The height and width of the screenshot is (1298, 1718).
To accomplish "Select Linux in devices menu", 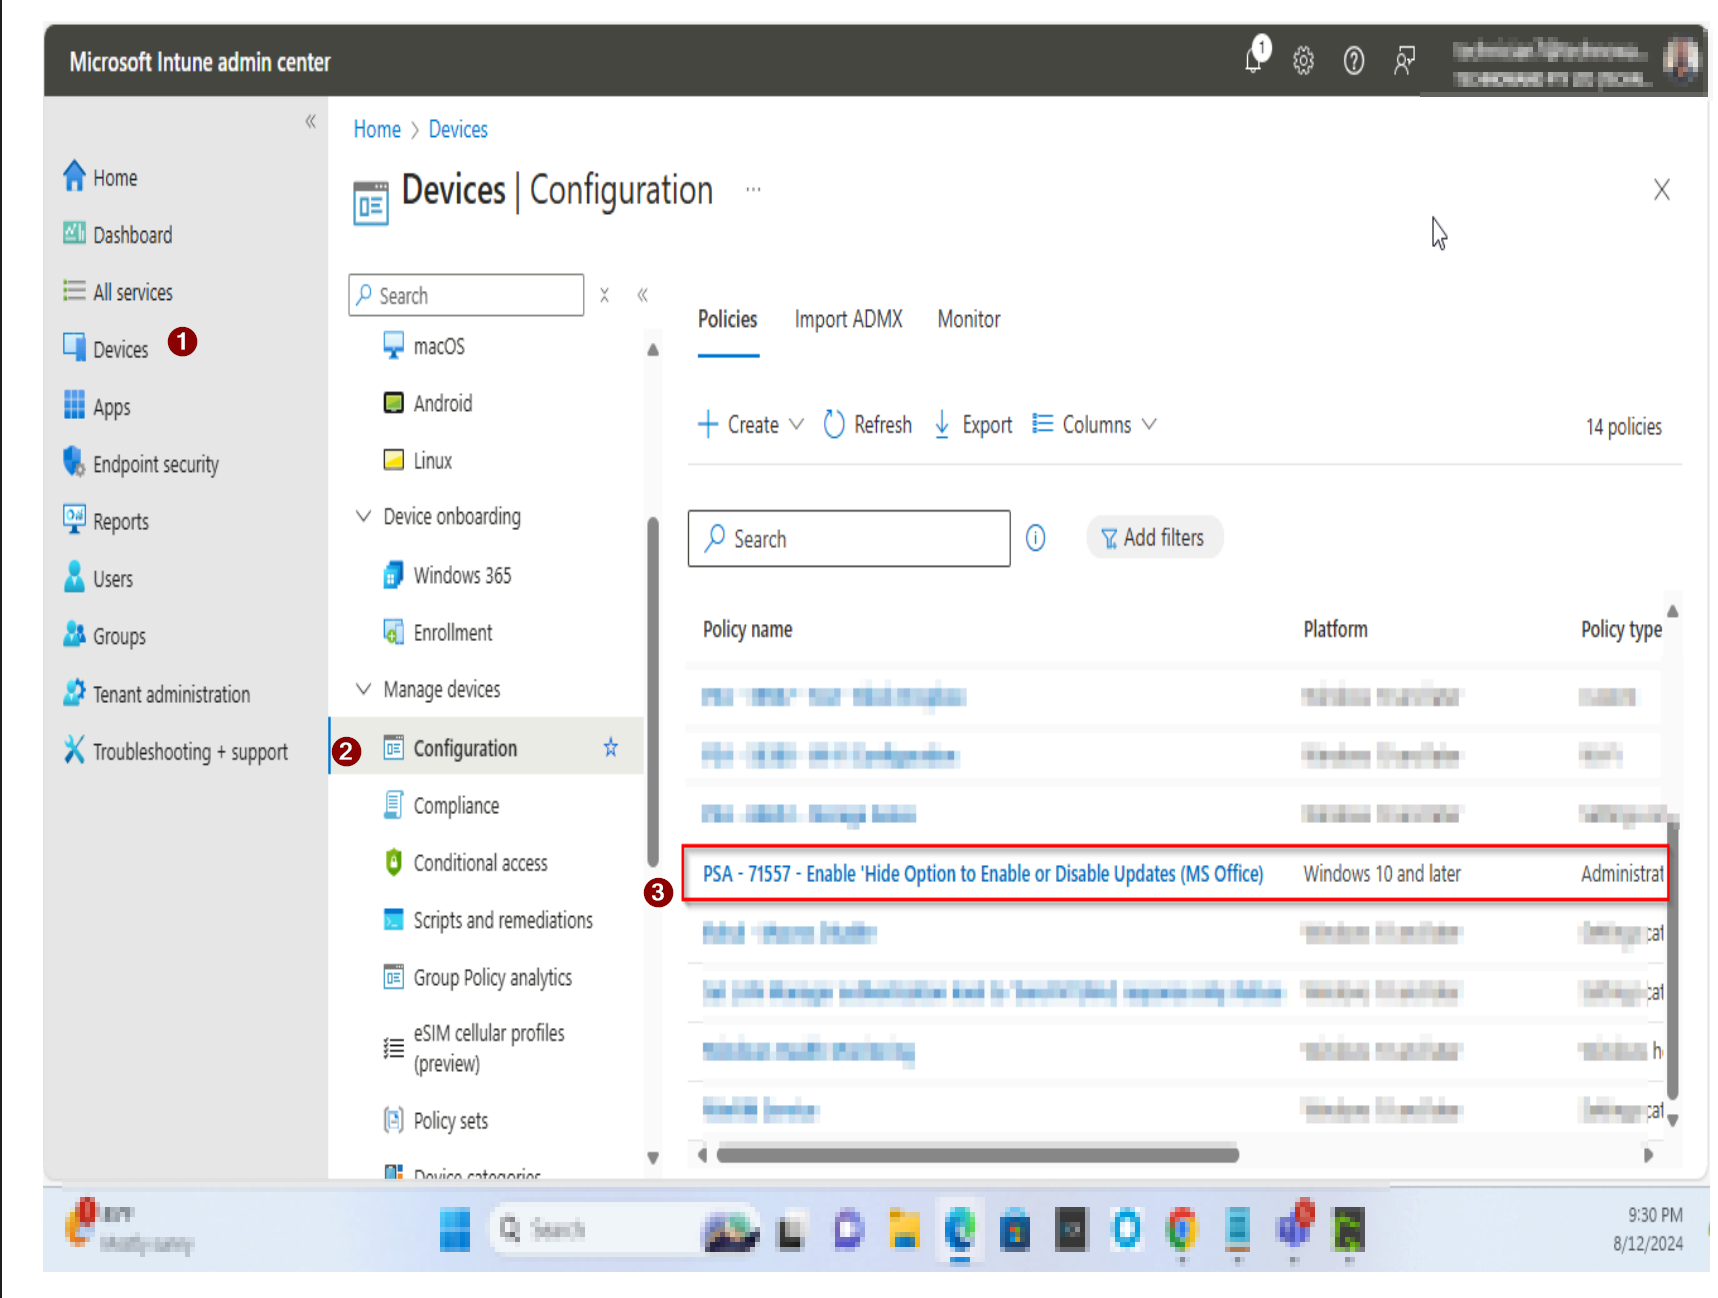I will [x=418, y=460].
